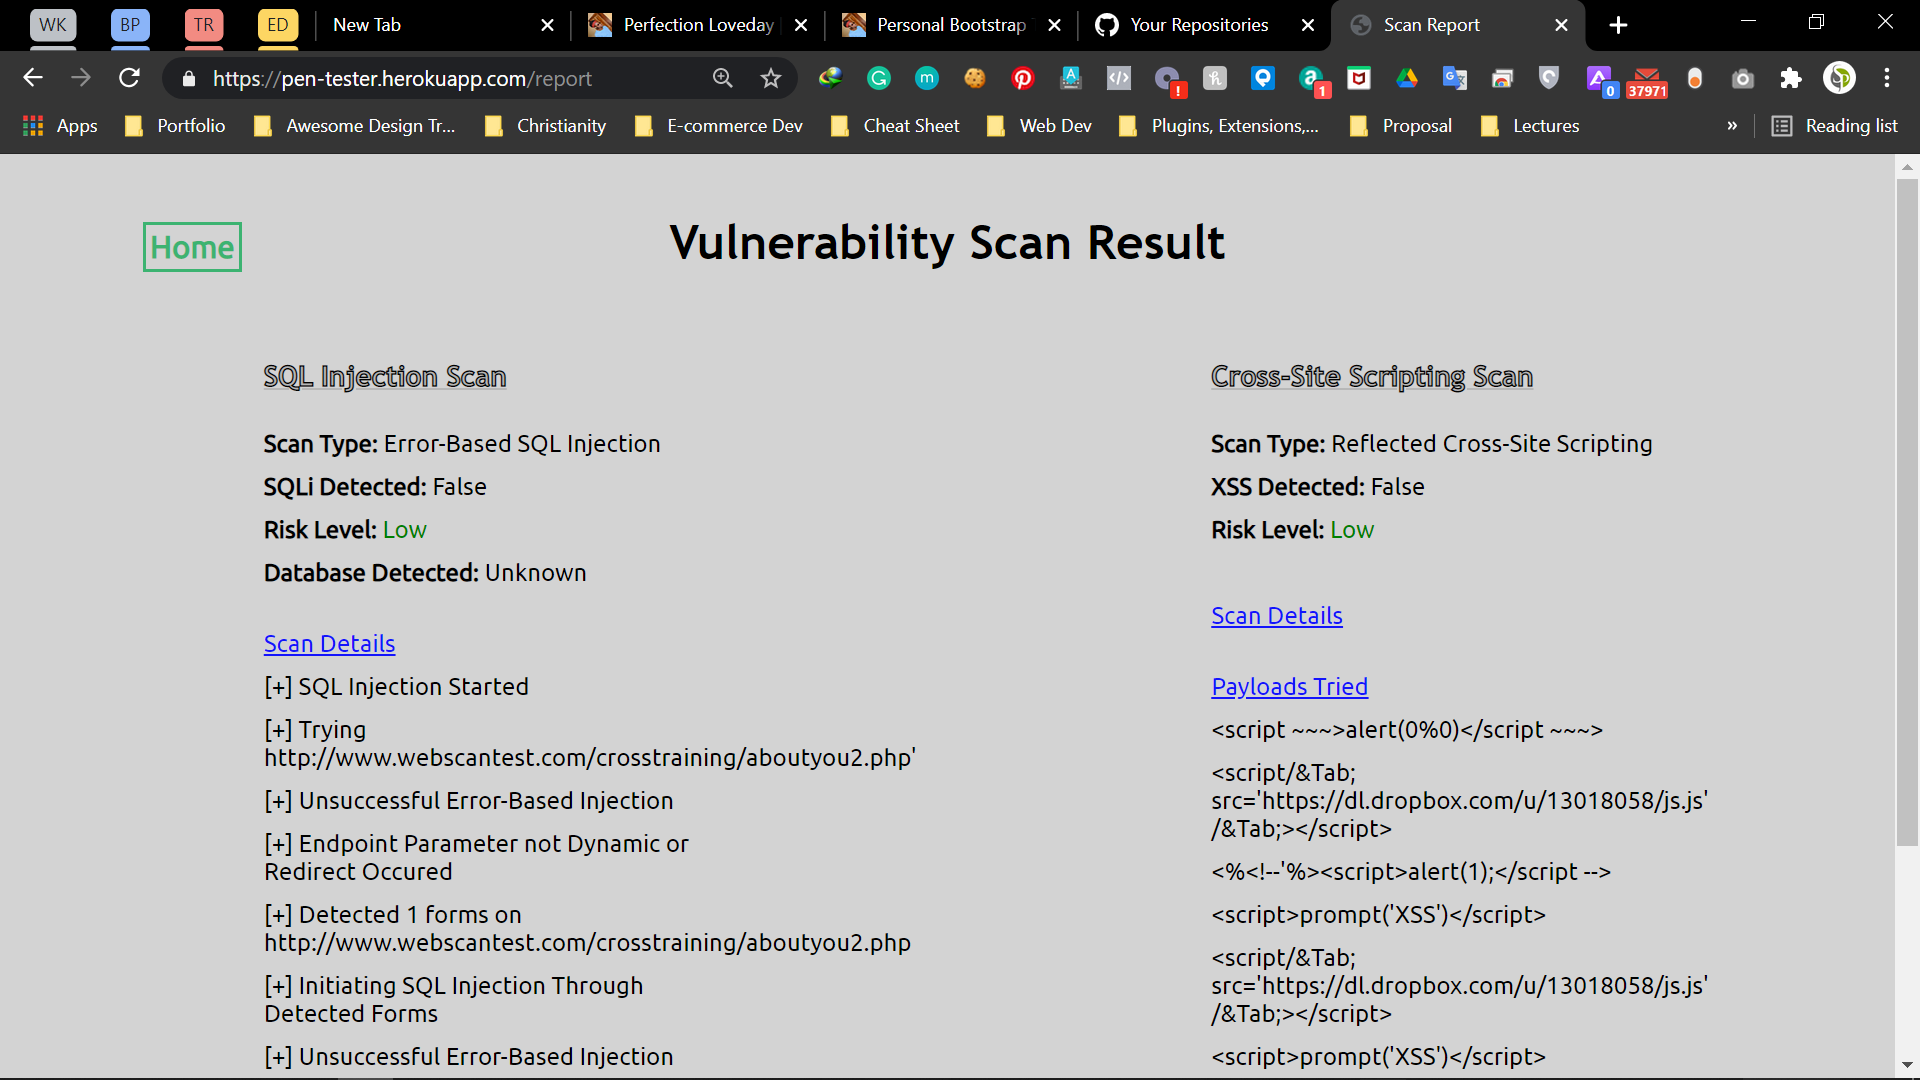Open the WK tab group
The height and width of the screenshot is (1080, 1920).
point(53,25)
